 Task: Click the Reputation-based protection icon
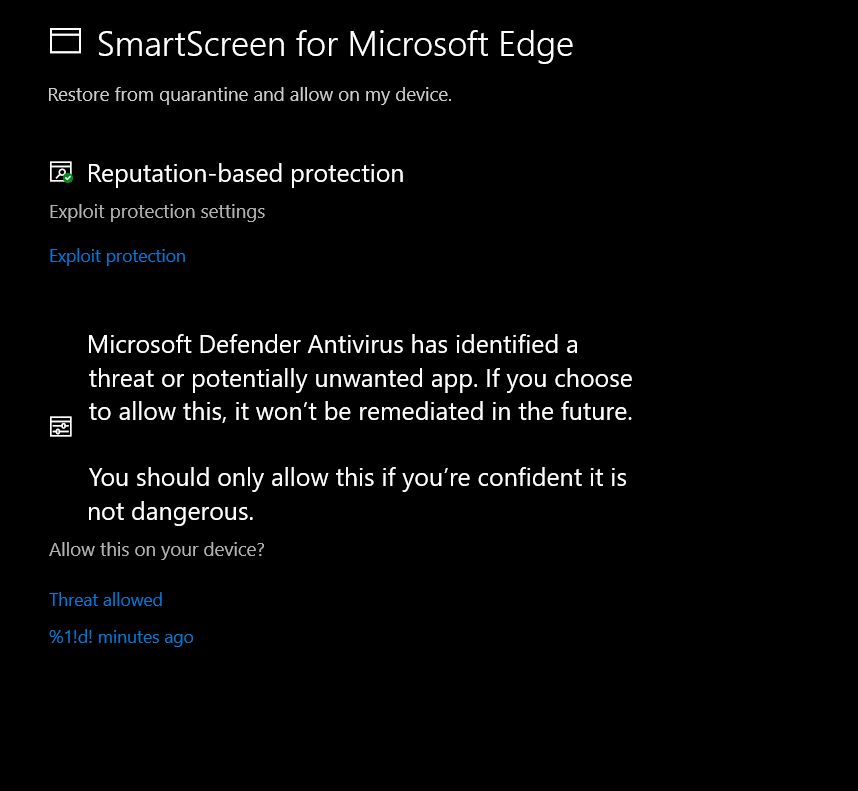(x=60, y=172)
